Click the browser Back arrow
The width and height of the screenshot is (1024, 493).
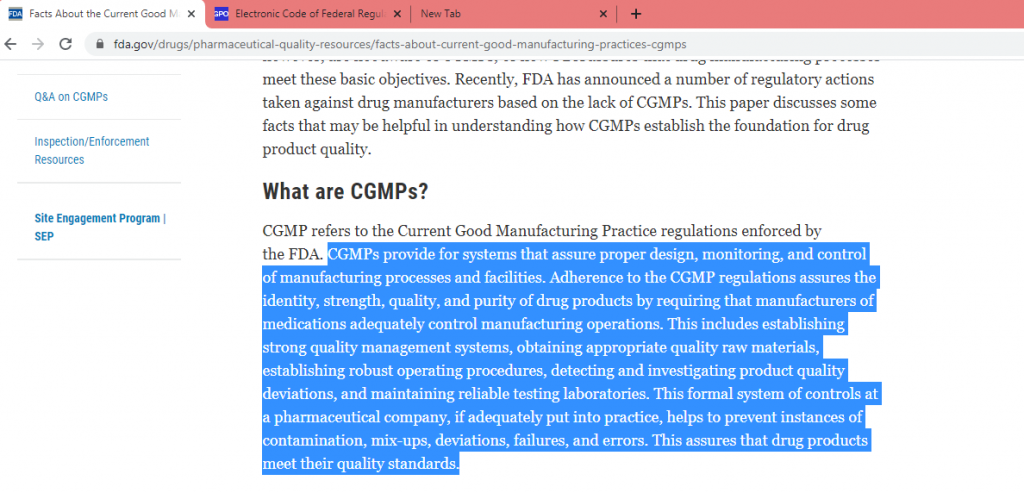[10, 44]
